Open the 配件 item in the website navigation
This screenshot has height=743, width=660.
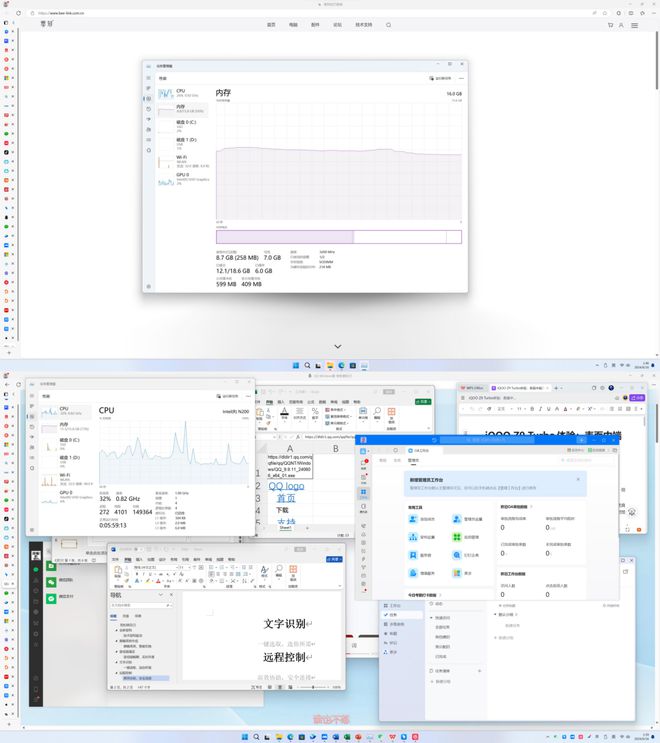(315, 25)
